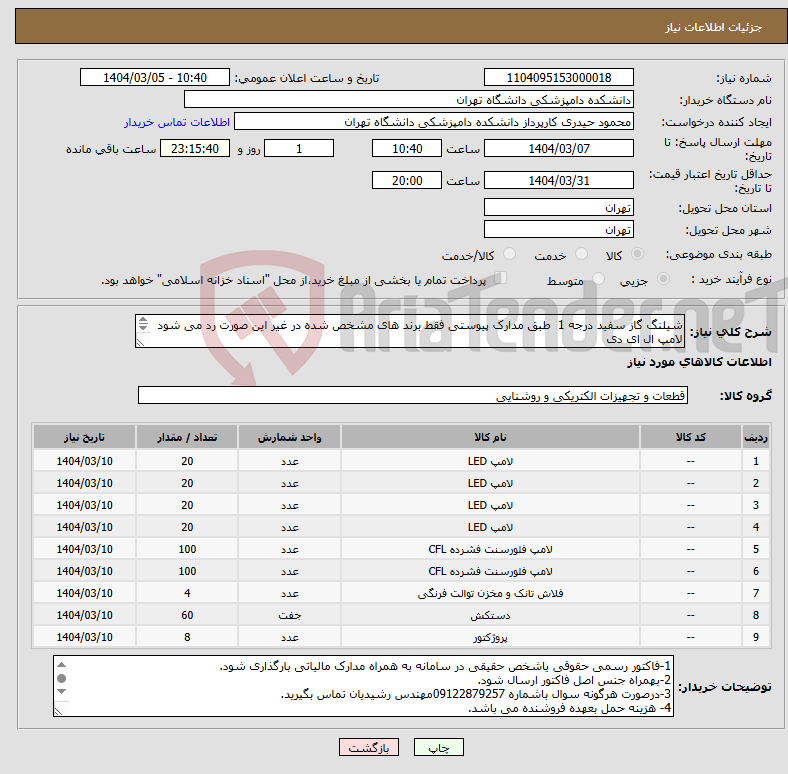788x774 pixels.
Task: Click the دستکش item name
Action: pos(490,615)
